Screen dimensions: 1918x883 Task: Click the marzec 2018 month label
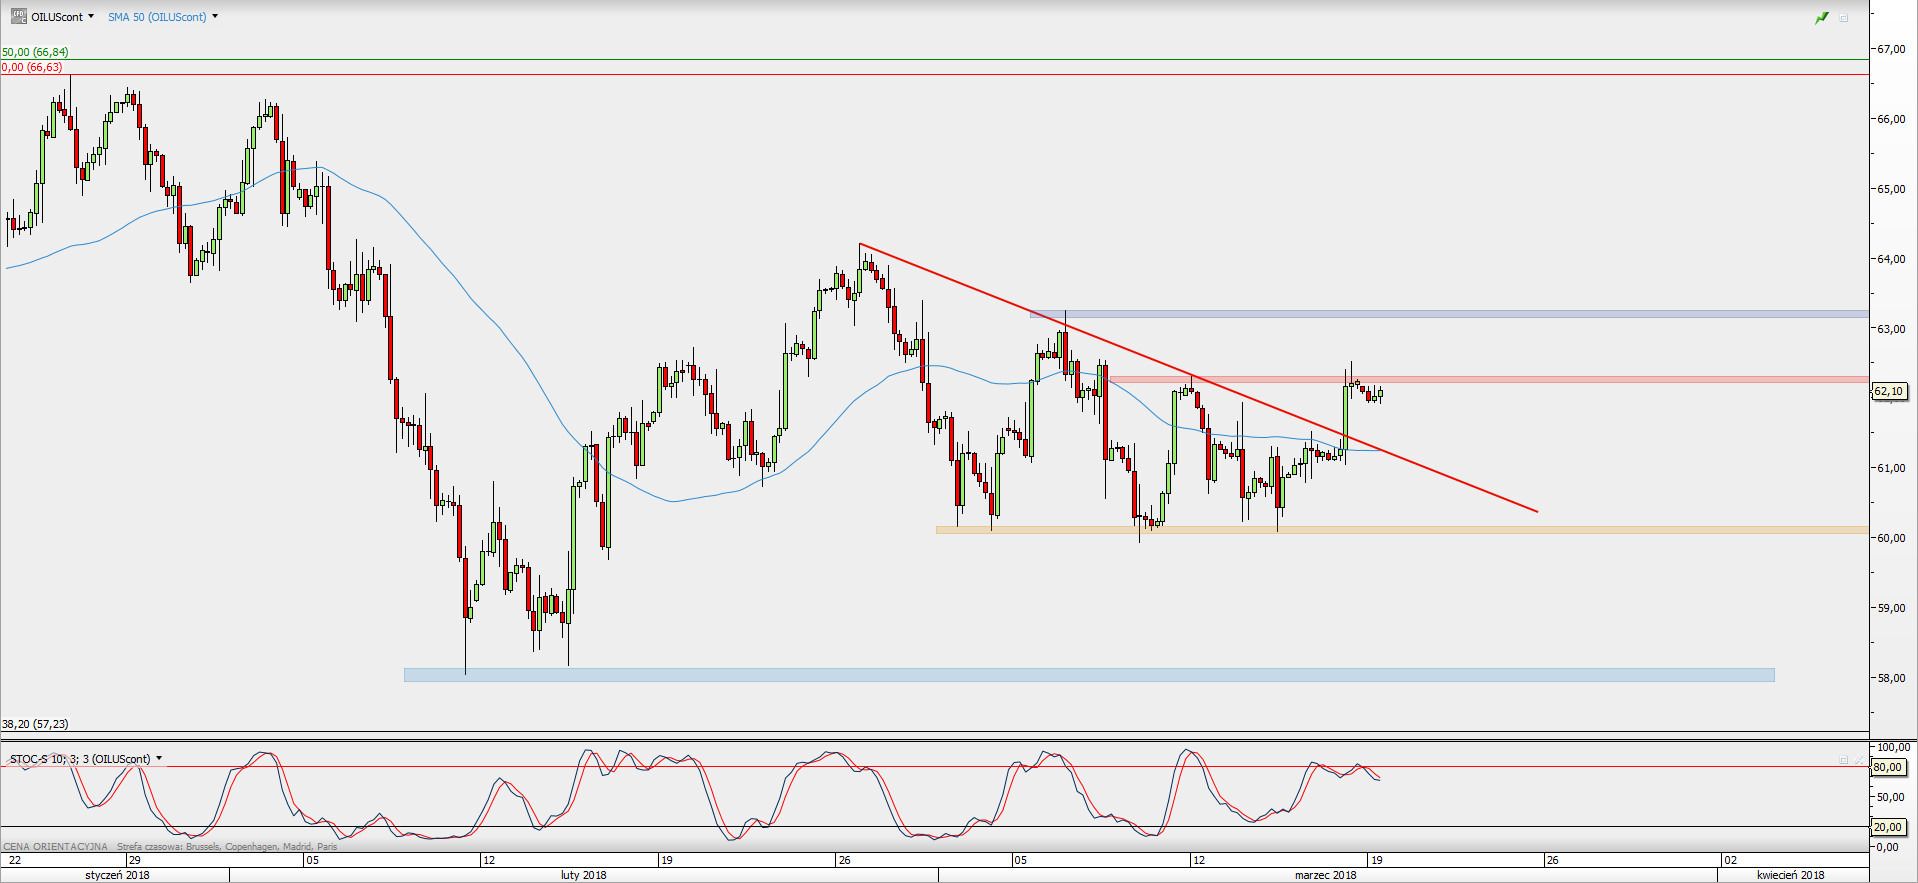1325,875
